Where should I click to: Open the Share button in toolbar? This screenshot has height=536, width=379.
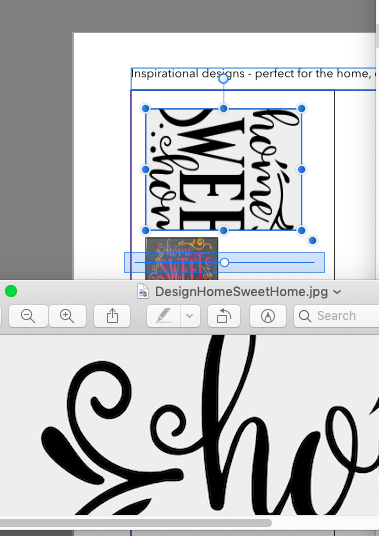[112, 316]
